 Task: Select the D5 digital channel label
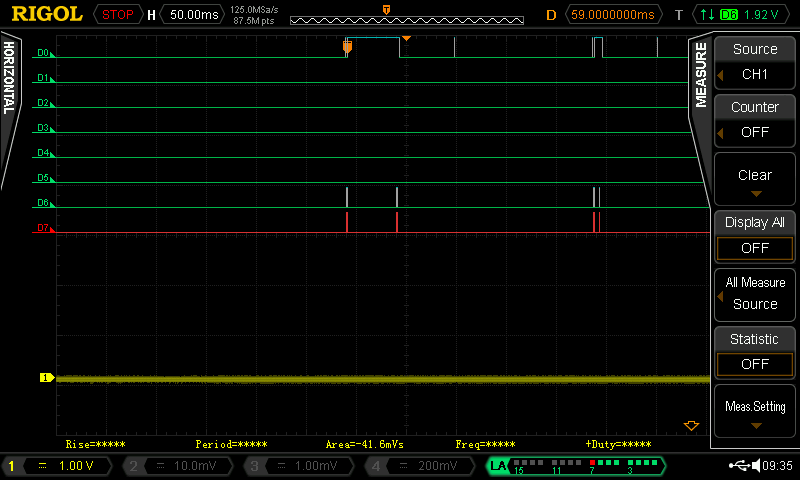(43, 178)
